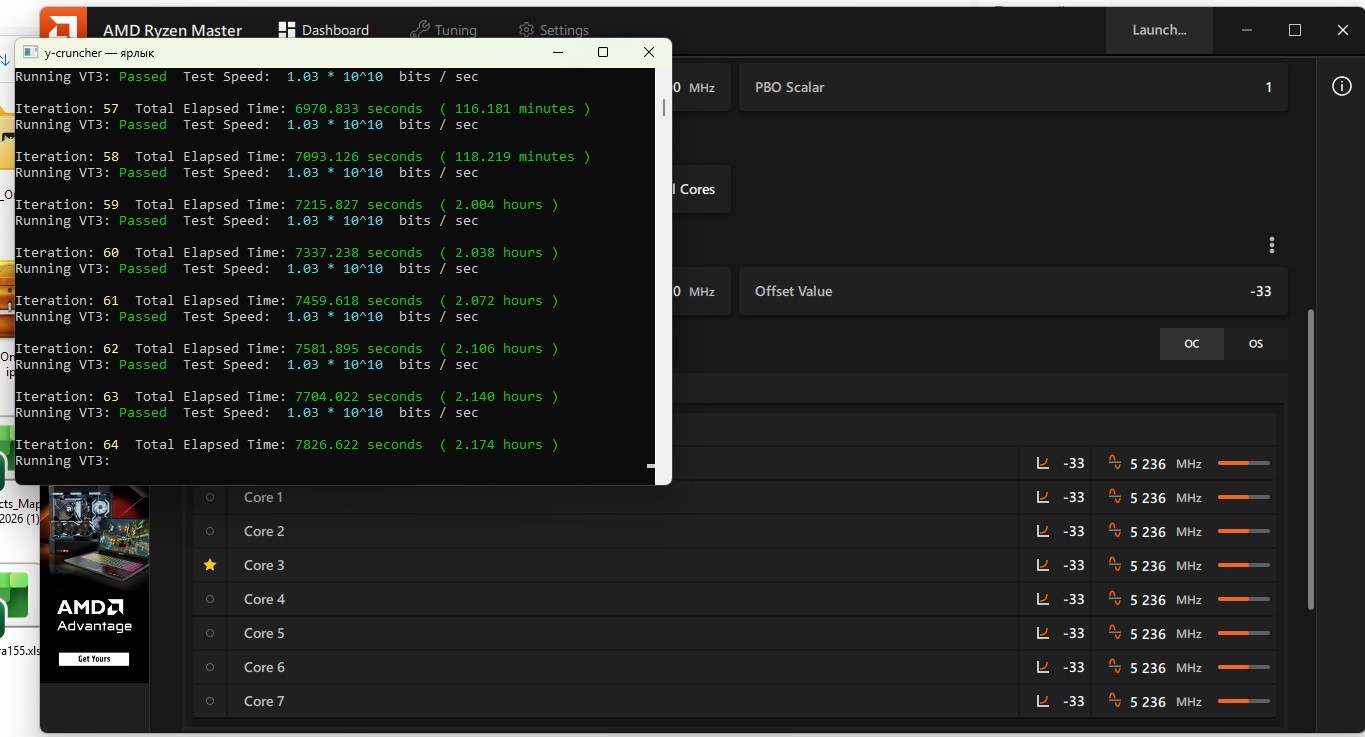Click the PBO Scalar value field
1365x737 pixels.
pyautogui.click(x=1013, y=87)
